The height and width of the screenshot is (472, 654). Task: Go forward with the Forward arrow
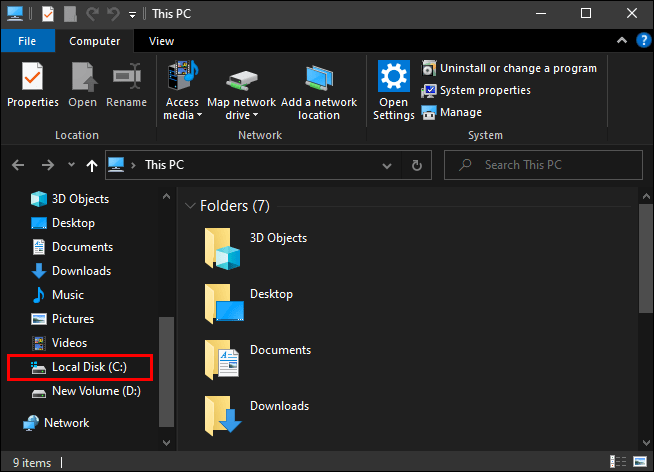tap(48, 165)
